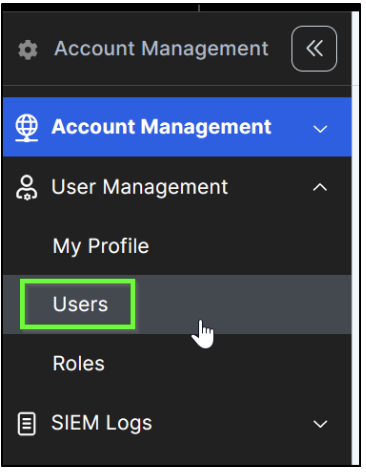Viewport: 366px width, 472px height.
Task: Click the SIEM Logs document icon
Action: tap(26, 424)
